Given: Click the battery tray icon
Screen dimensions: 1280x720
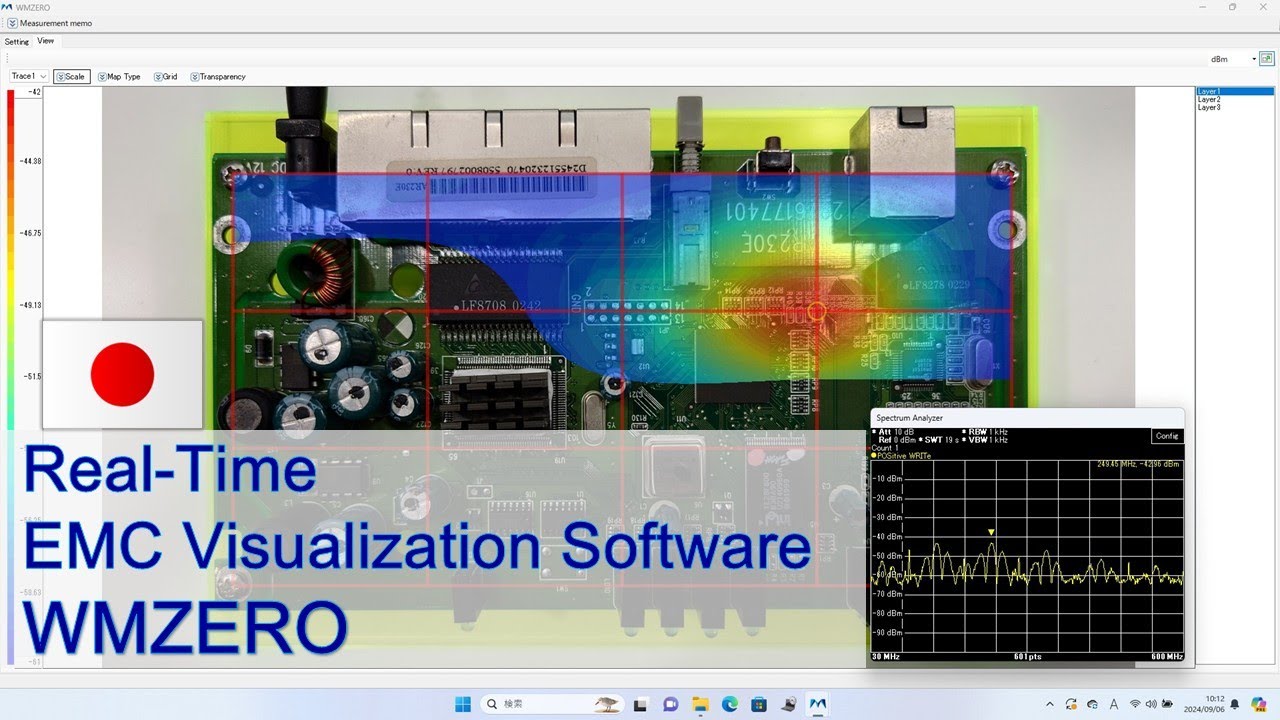Looking at the screenshot, I should (1167, 704).
